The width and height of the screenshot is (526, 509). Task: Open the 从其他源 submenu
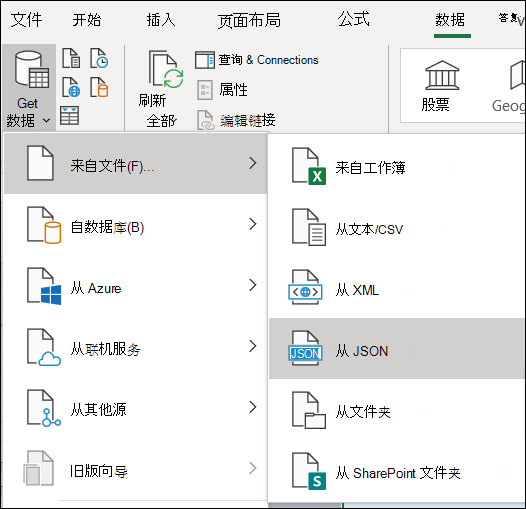pos(136,407)
